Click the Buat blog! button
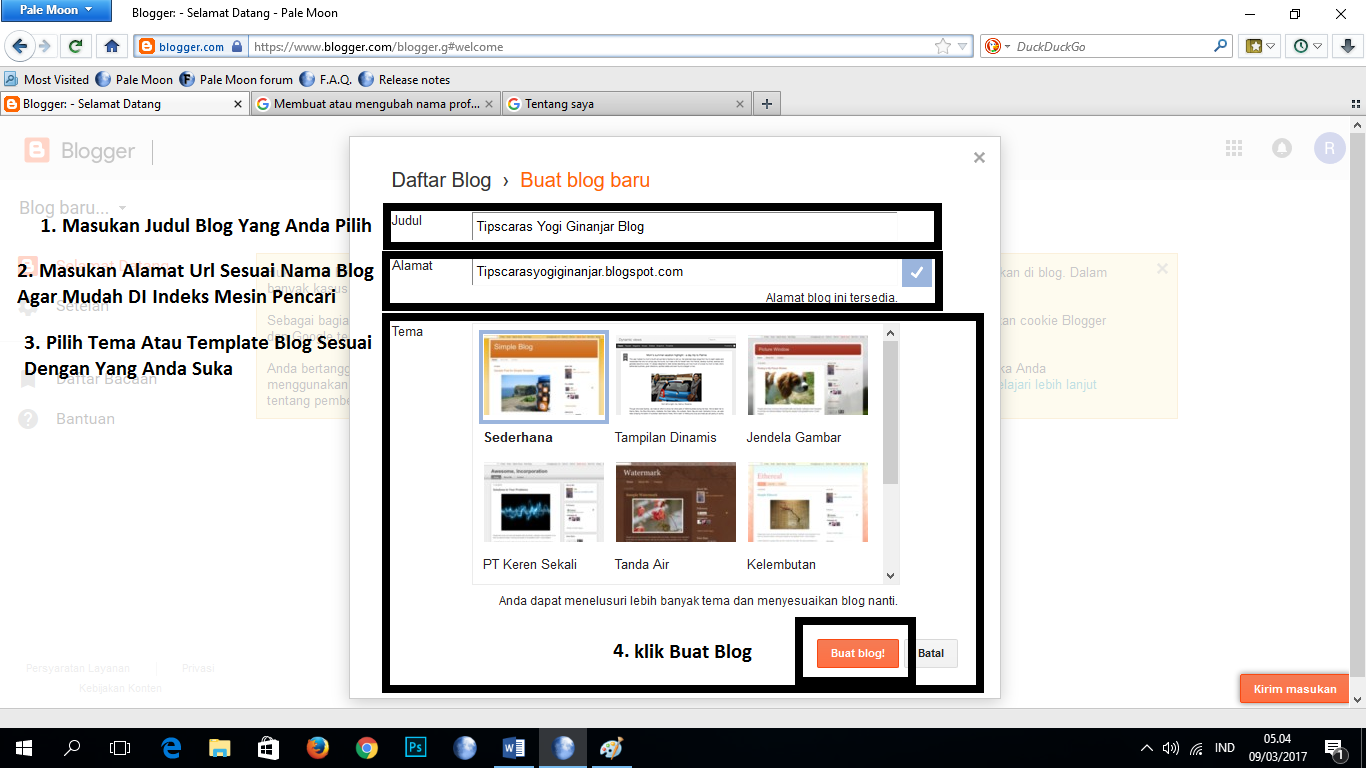 (x=857, y=653)
